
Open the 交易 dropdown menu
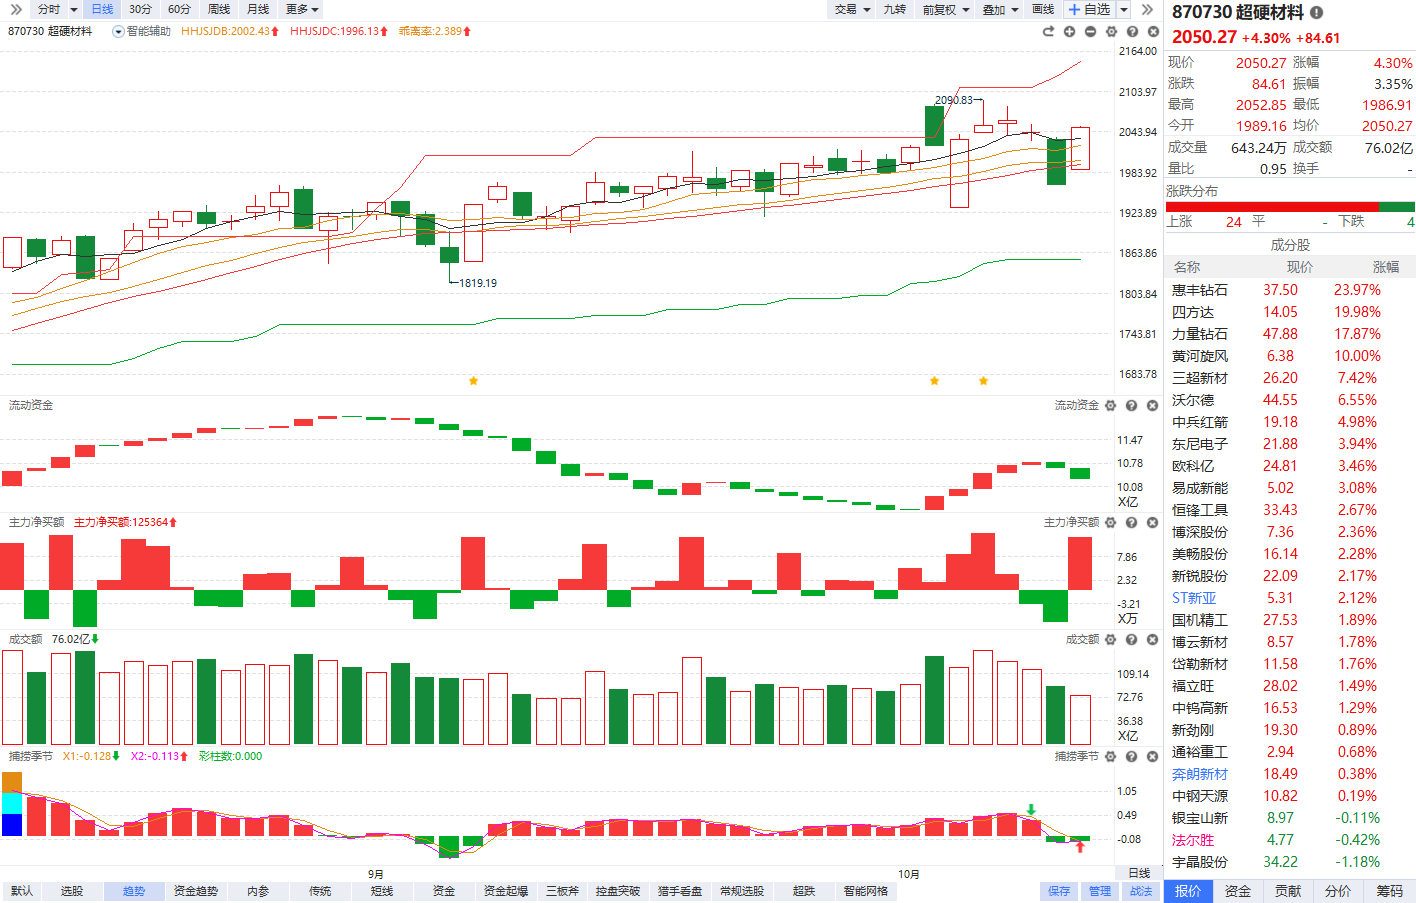click(852, 9)
